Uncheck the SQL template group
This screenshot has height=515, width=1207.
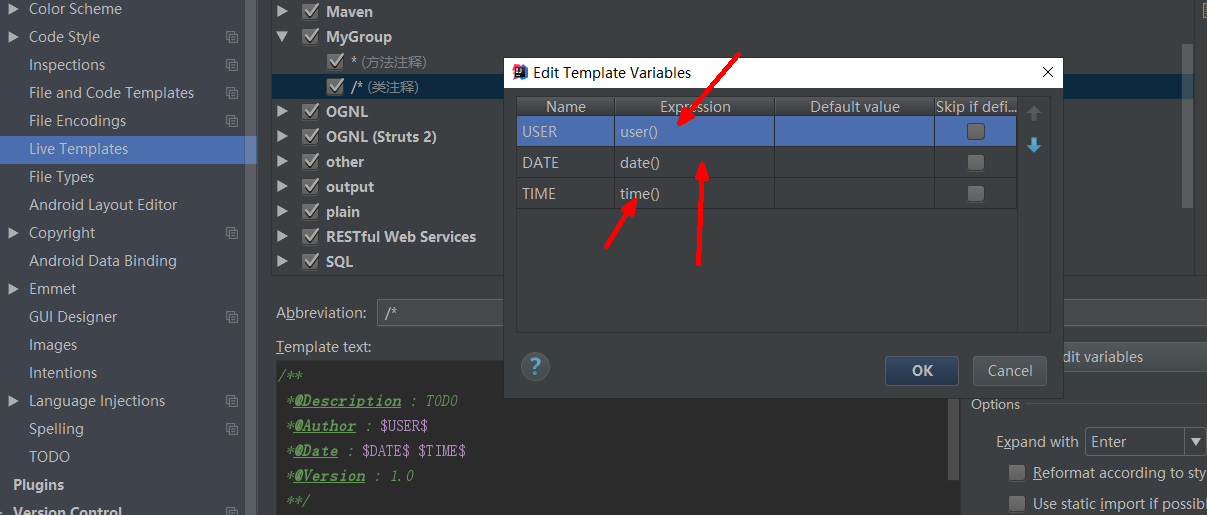(x=310, y=262)
